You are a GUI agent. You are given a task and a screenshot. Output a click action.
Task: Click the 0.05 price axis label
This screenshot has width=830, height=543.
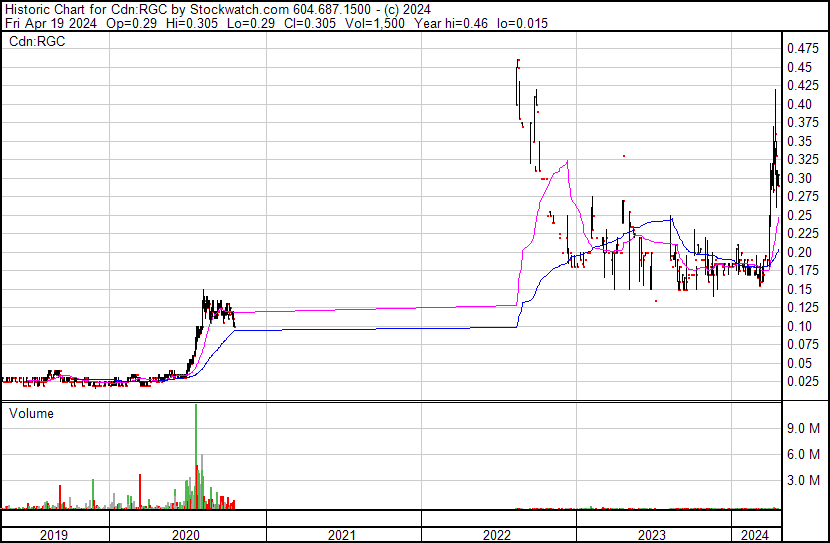click(799, 363)
